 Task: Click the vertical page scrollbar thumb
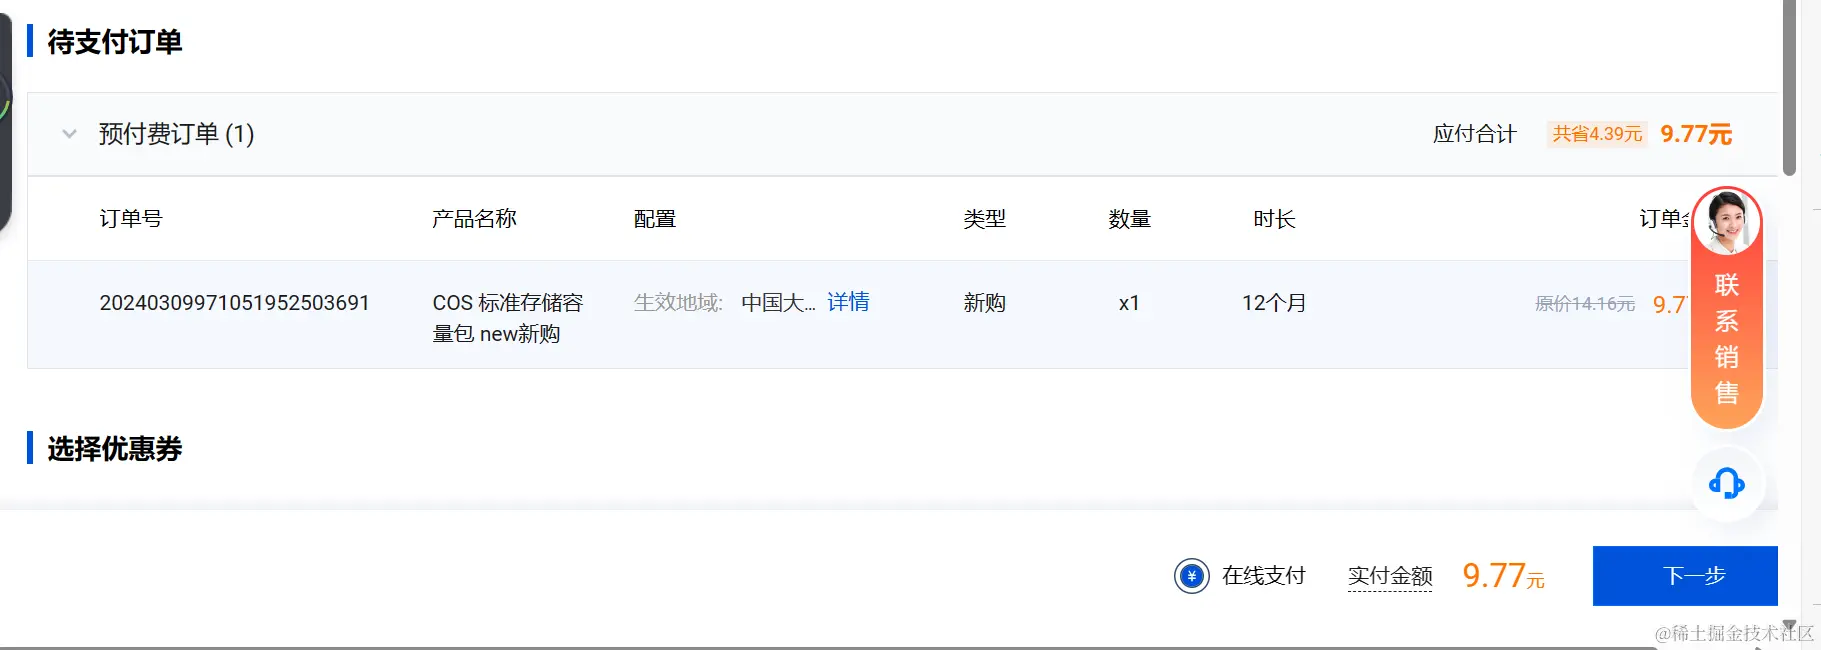click(x=1790, y=87)
